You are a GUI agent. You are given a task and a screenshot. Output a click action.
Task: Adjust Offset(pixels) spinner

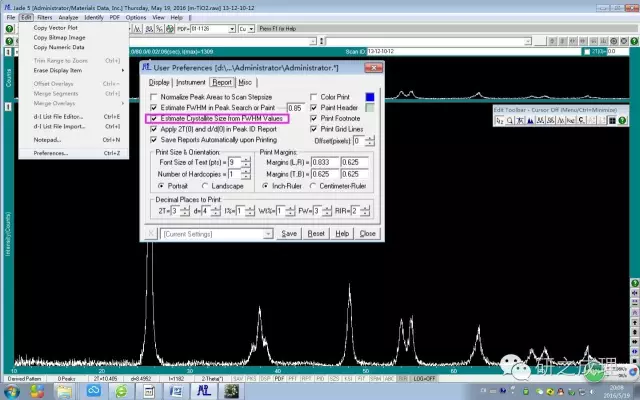[x=369, y=141]
